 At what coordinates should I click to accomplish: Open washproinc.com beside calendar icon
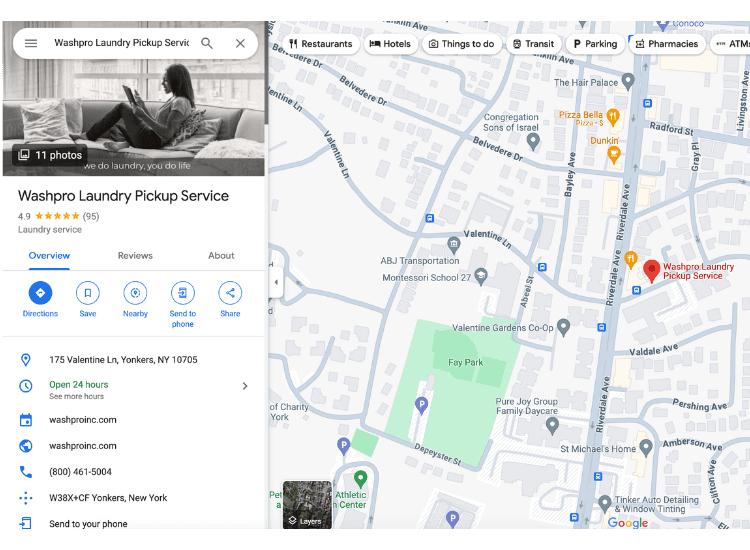[83, 420]
